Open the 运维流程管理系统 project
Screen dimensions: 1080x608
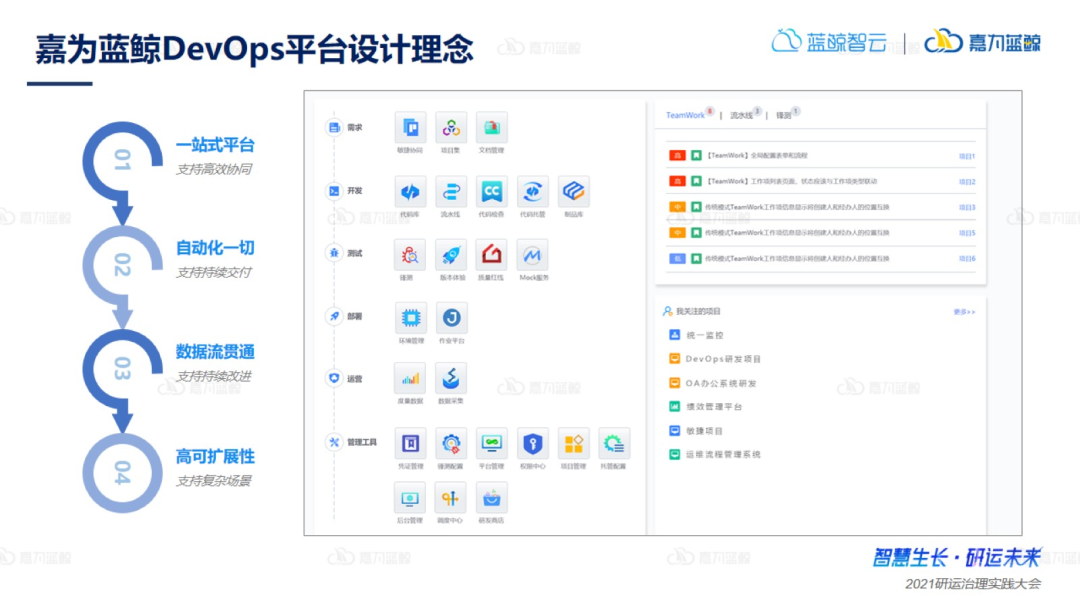[x=723, y=454]
